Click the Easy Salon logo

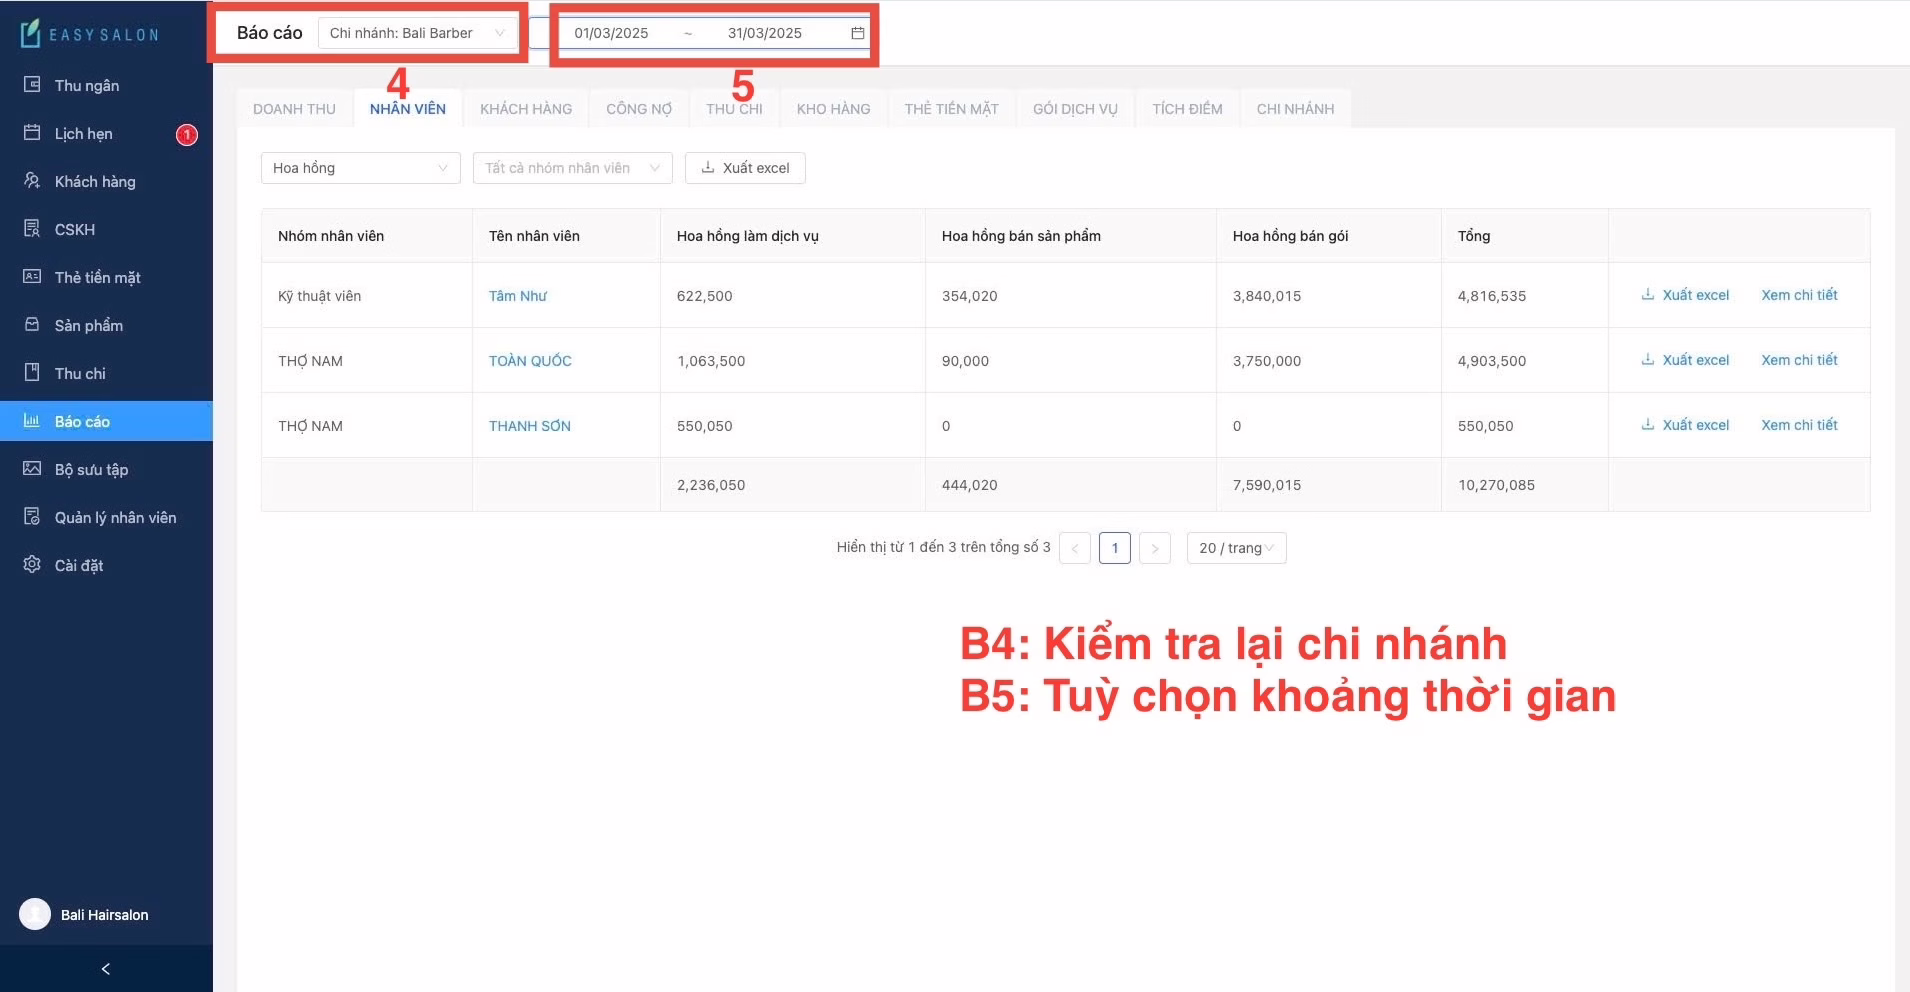coord(89,34)
